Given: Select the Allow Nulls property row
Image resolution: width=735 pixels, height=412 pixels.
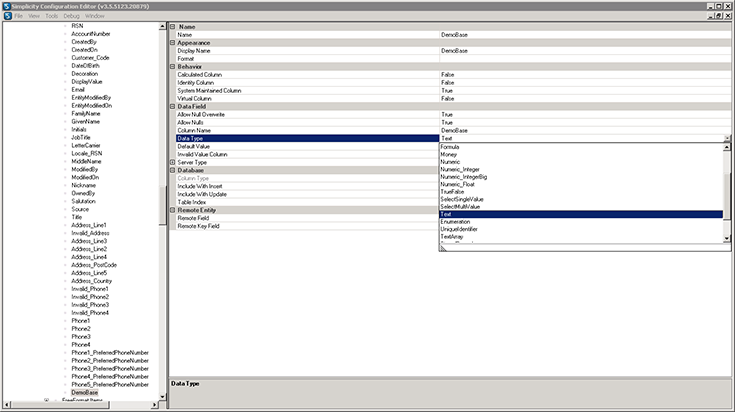Looking at the screenshot, I should (x=308, y=122).
